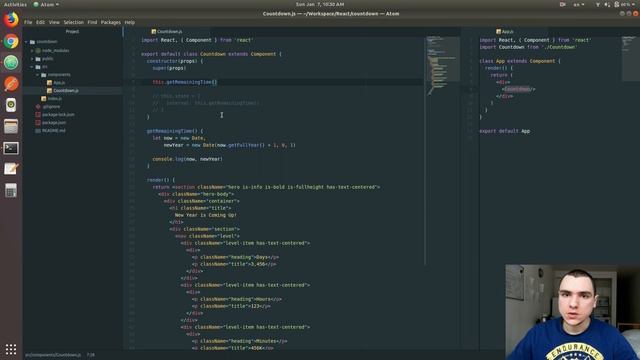
Task: Click the index.js file icon in tree
Action: point(44,98)
